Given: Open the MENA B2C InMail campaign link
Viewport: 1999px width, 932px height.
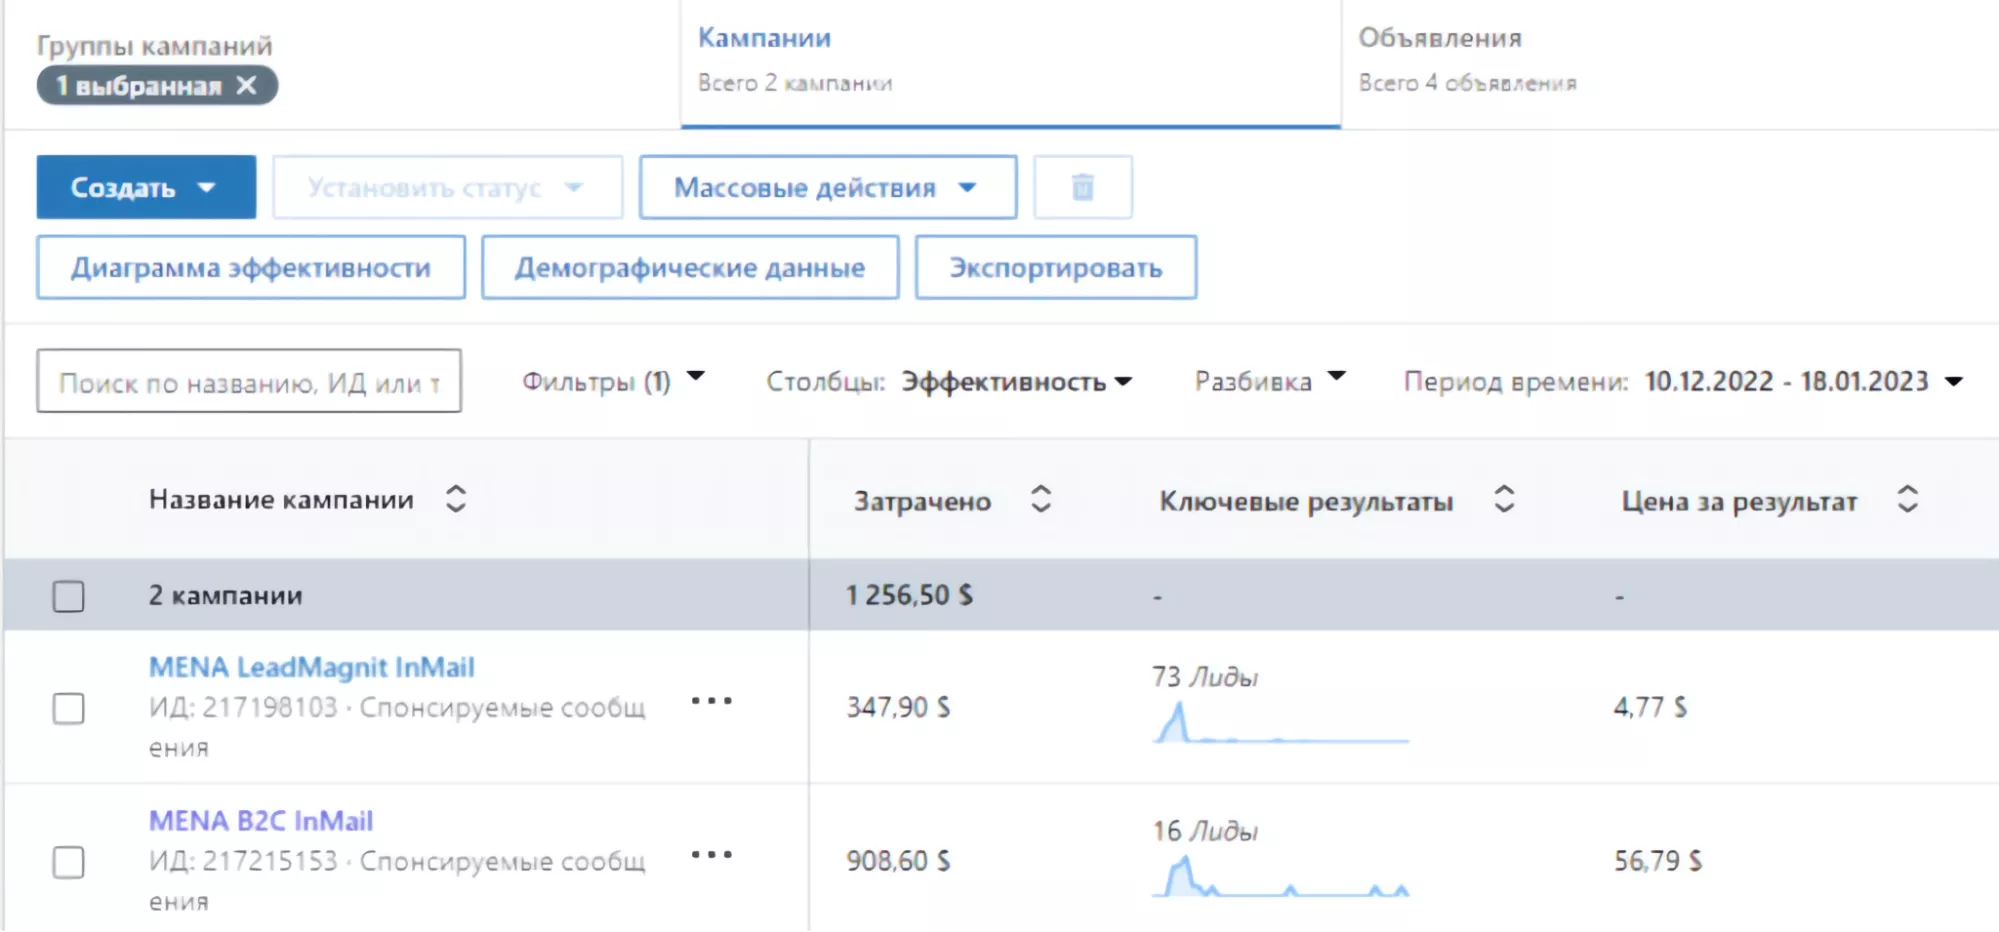Looking at the screenshot, I should [x=261, y=821].
